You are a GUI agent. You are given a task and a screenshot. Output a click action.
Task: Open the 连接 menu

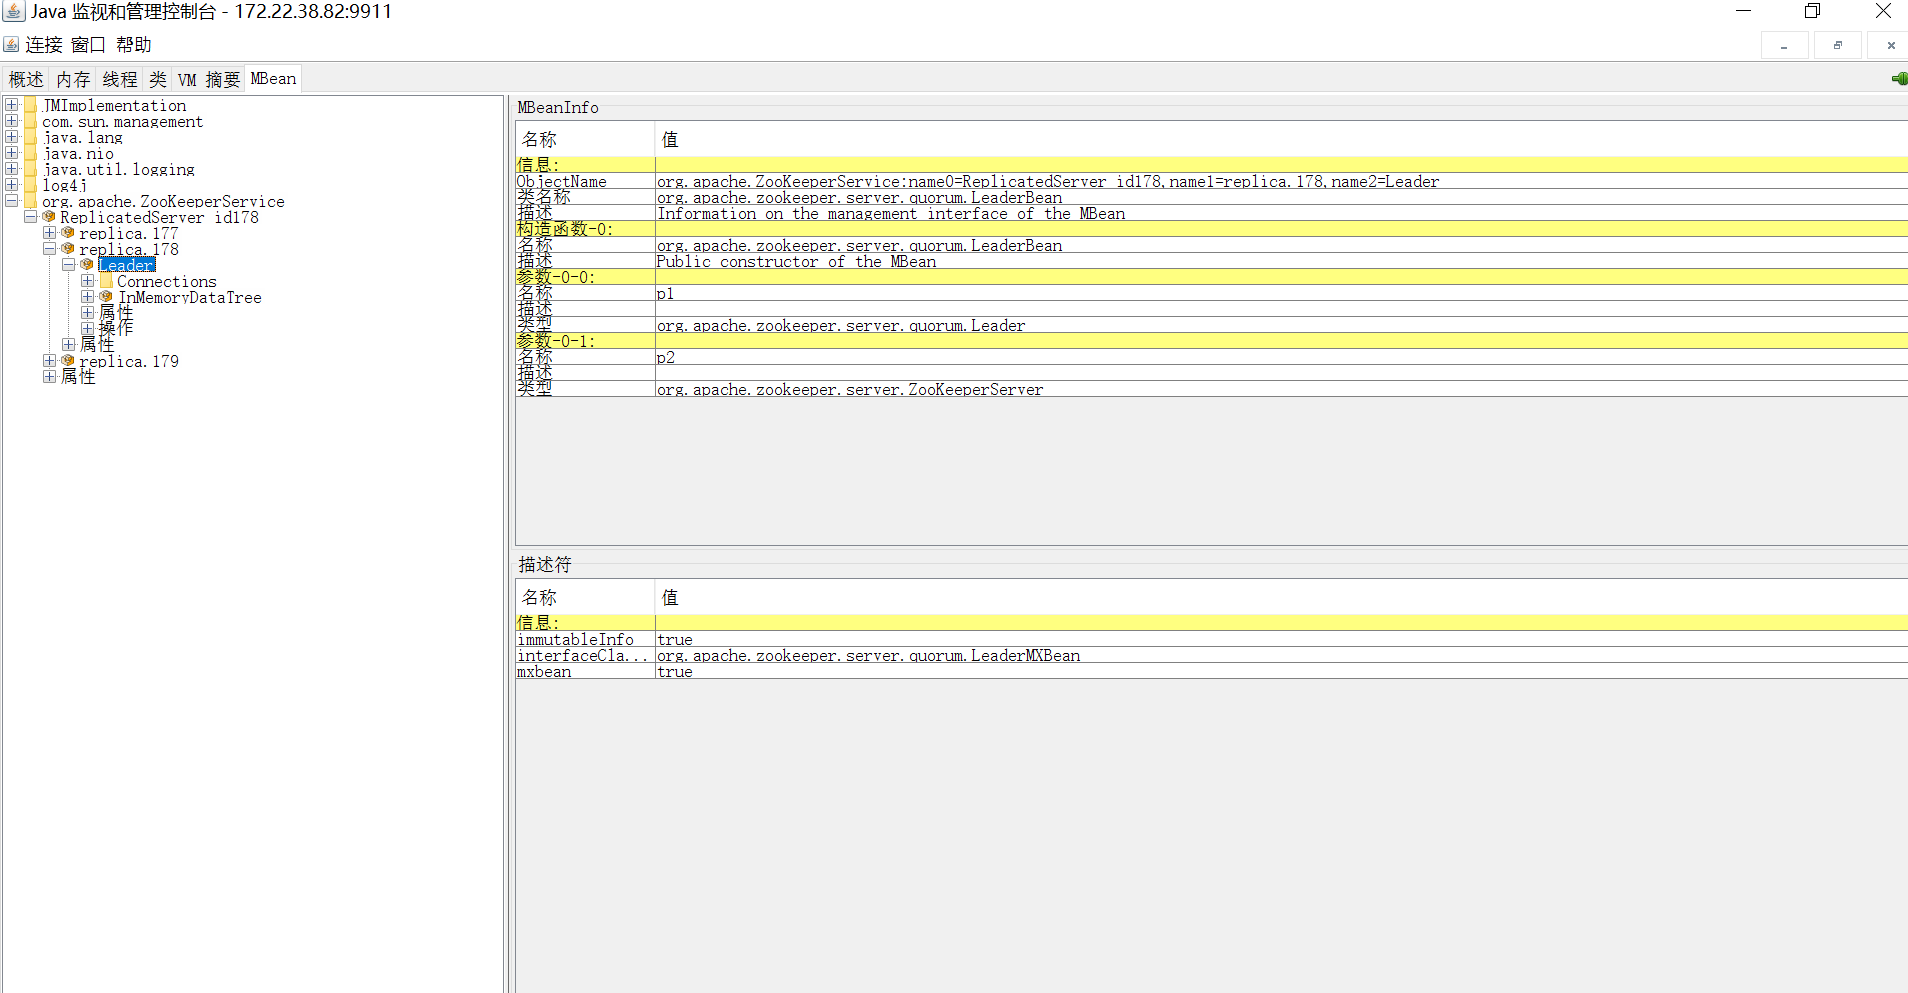pos(43,45)
